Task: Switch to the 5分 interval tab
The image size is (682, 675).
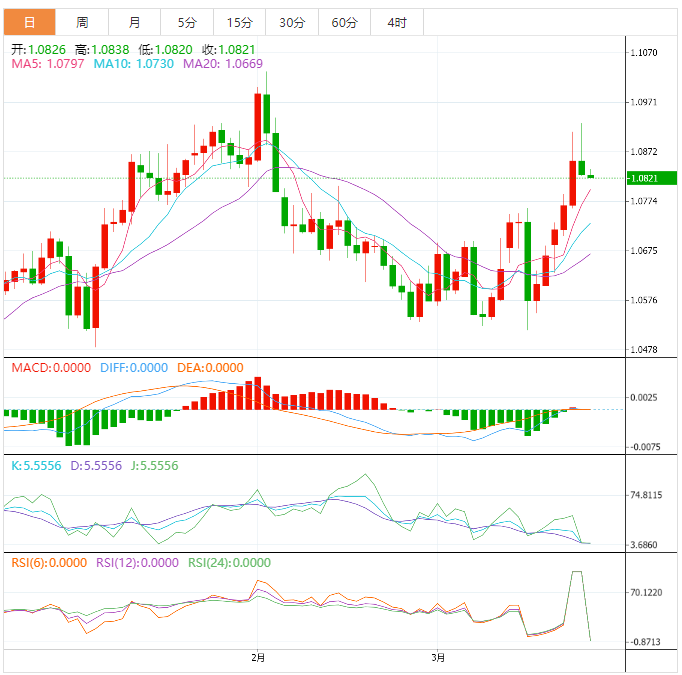Action: tap(187, 22)
